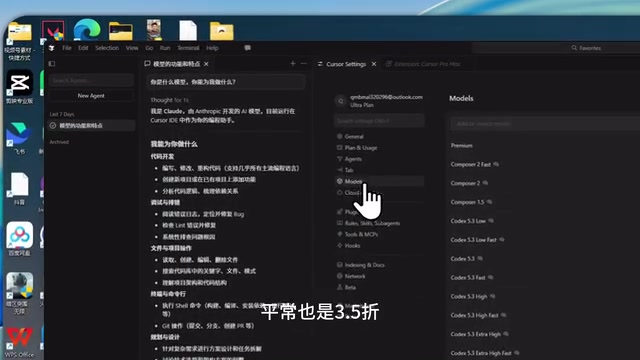Open the View menu
The width and height of the screenshot is (640, 360).
click(132, 48)
